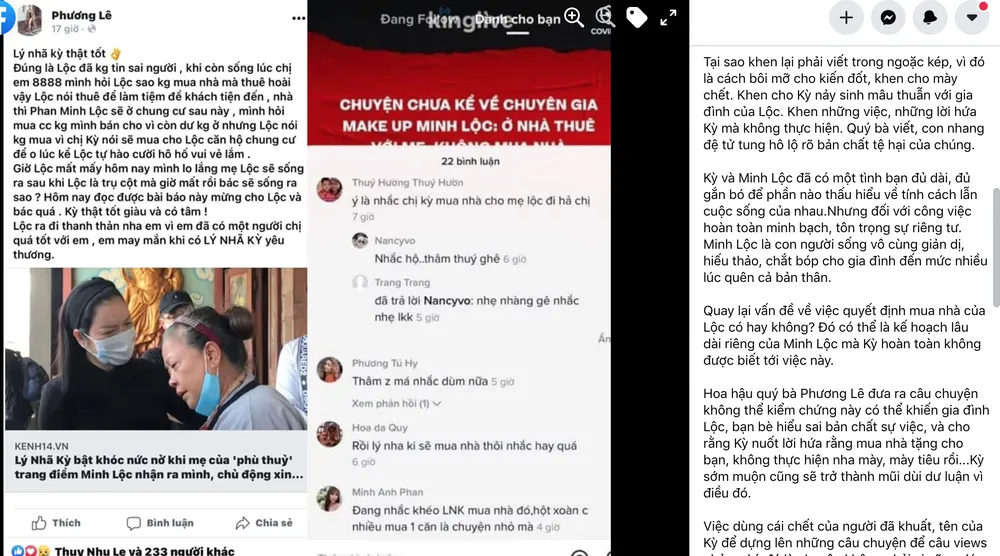Switch to the 'Dành cho bạn' tab
This screenshot has width=1000, height=556.
tap(517, 19)
